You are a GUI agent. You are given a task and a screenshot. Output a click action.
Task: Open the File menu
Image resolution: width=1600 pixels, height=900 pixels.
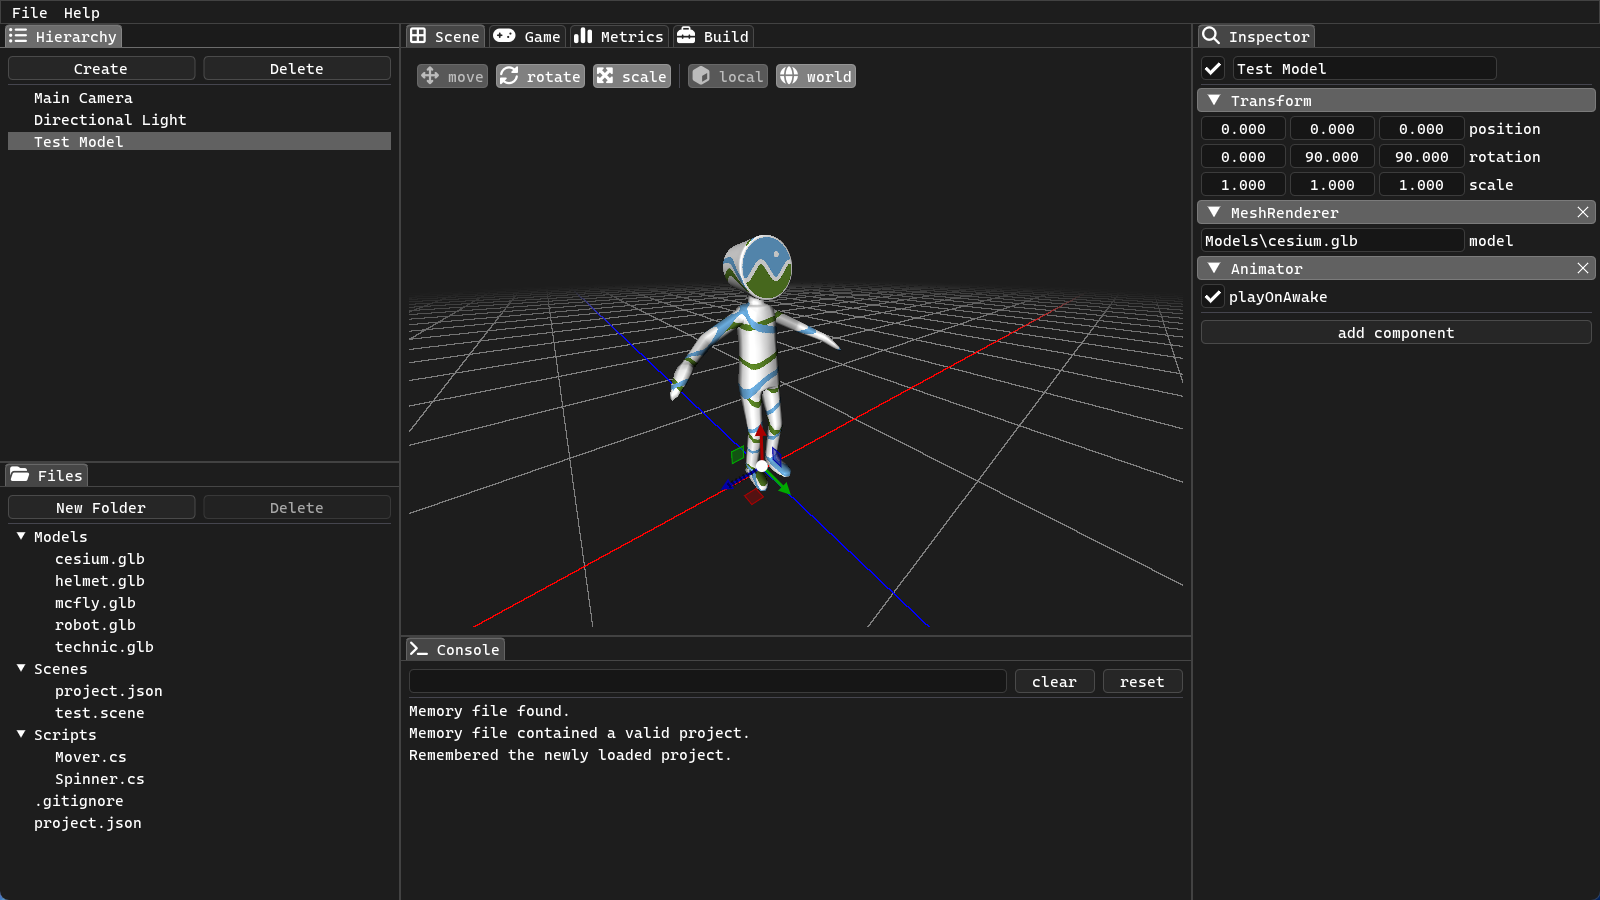[28, 12]
